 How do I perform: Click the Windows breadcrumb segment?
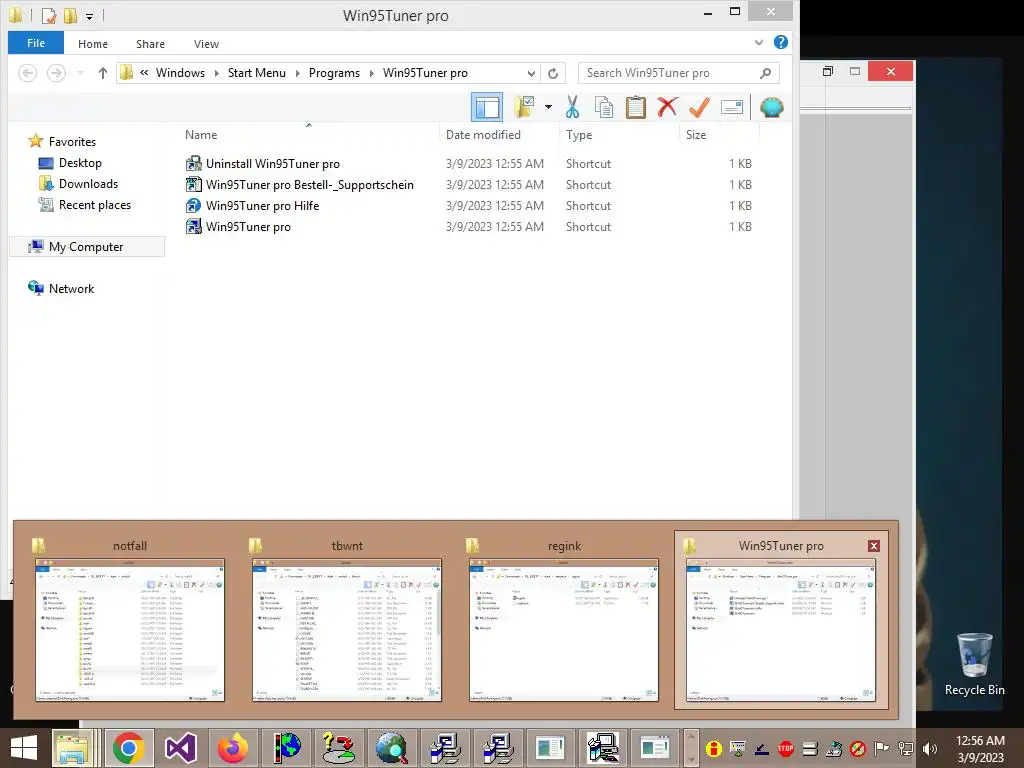180,73
